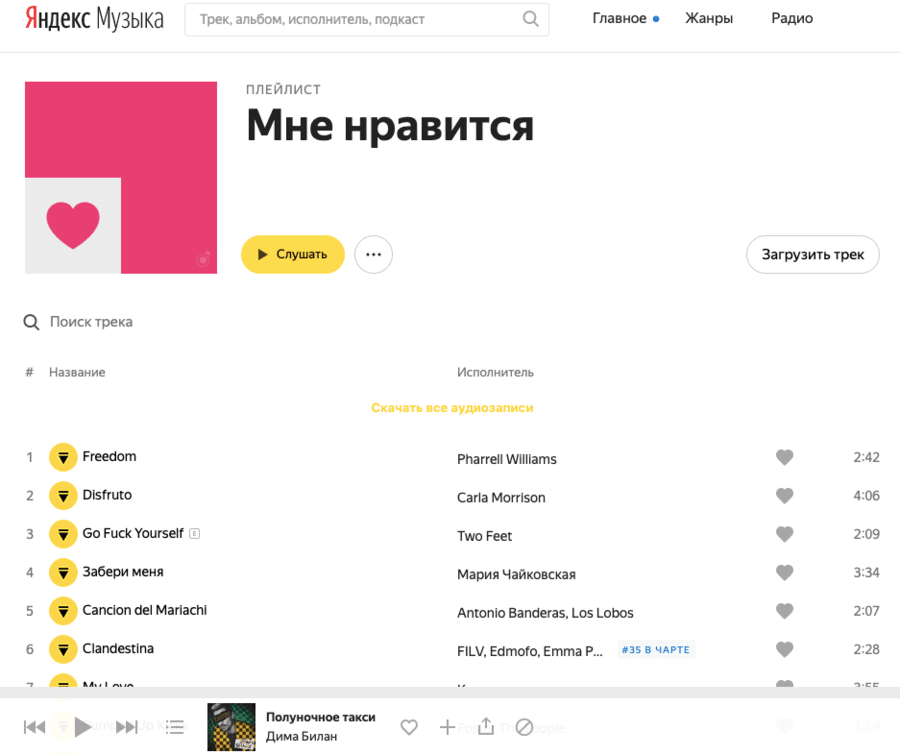The image size is (900, 755).
Task: Open the Забери меня track title
Action: point(123,572)
